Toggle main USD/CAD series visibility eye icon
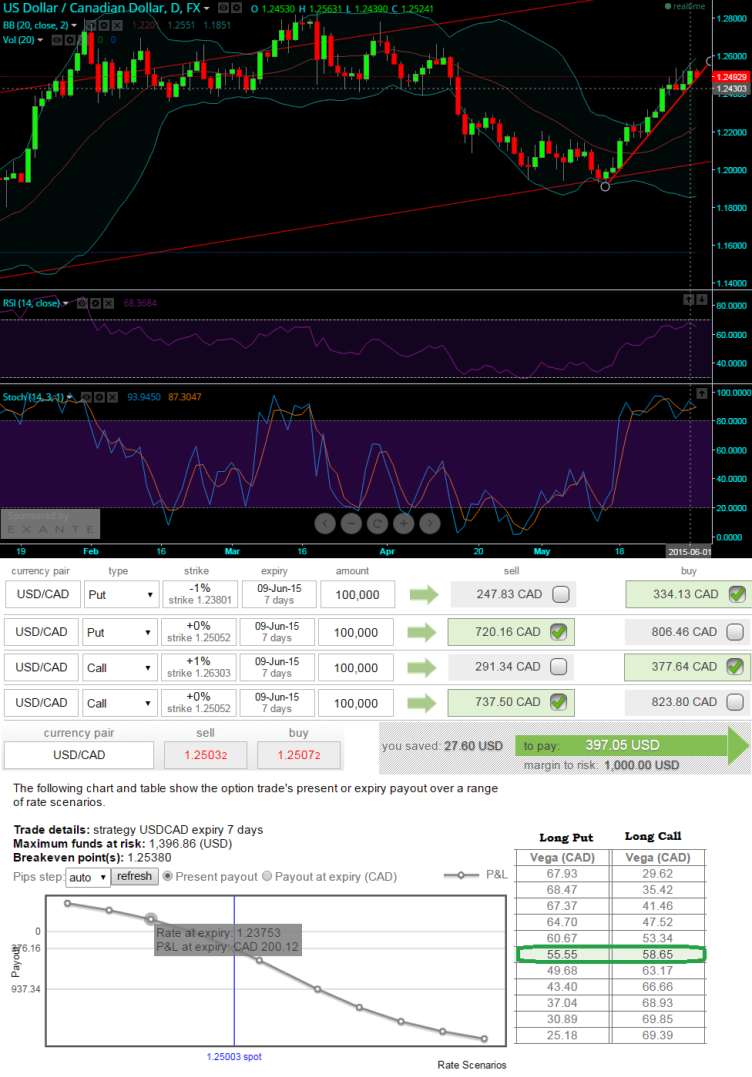752x1077 pixels. tap(223, 8)
